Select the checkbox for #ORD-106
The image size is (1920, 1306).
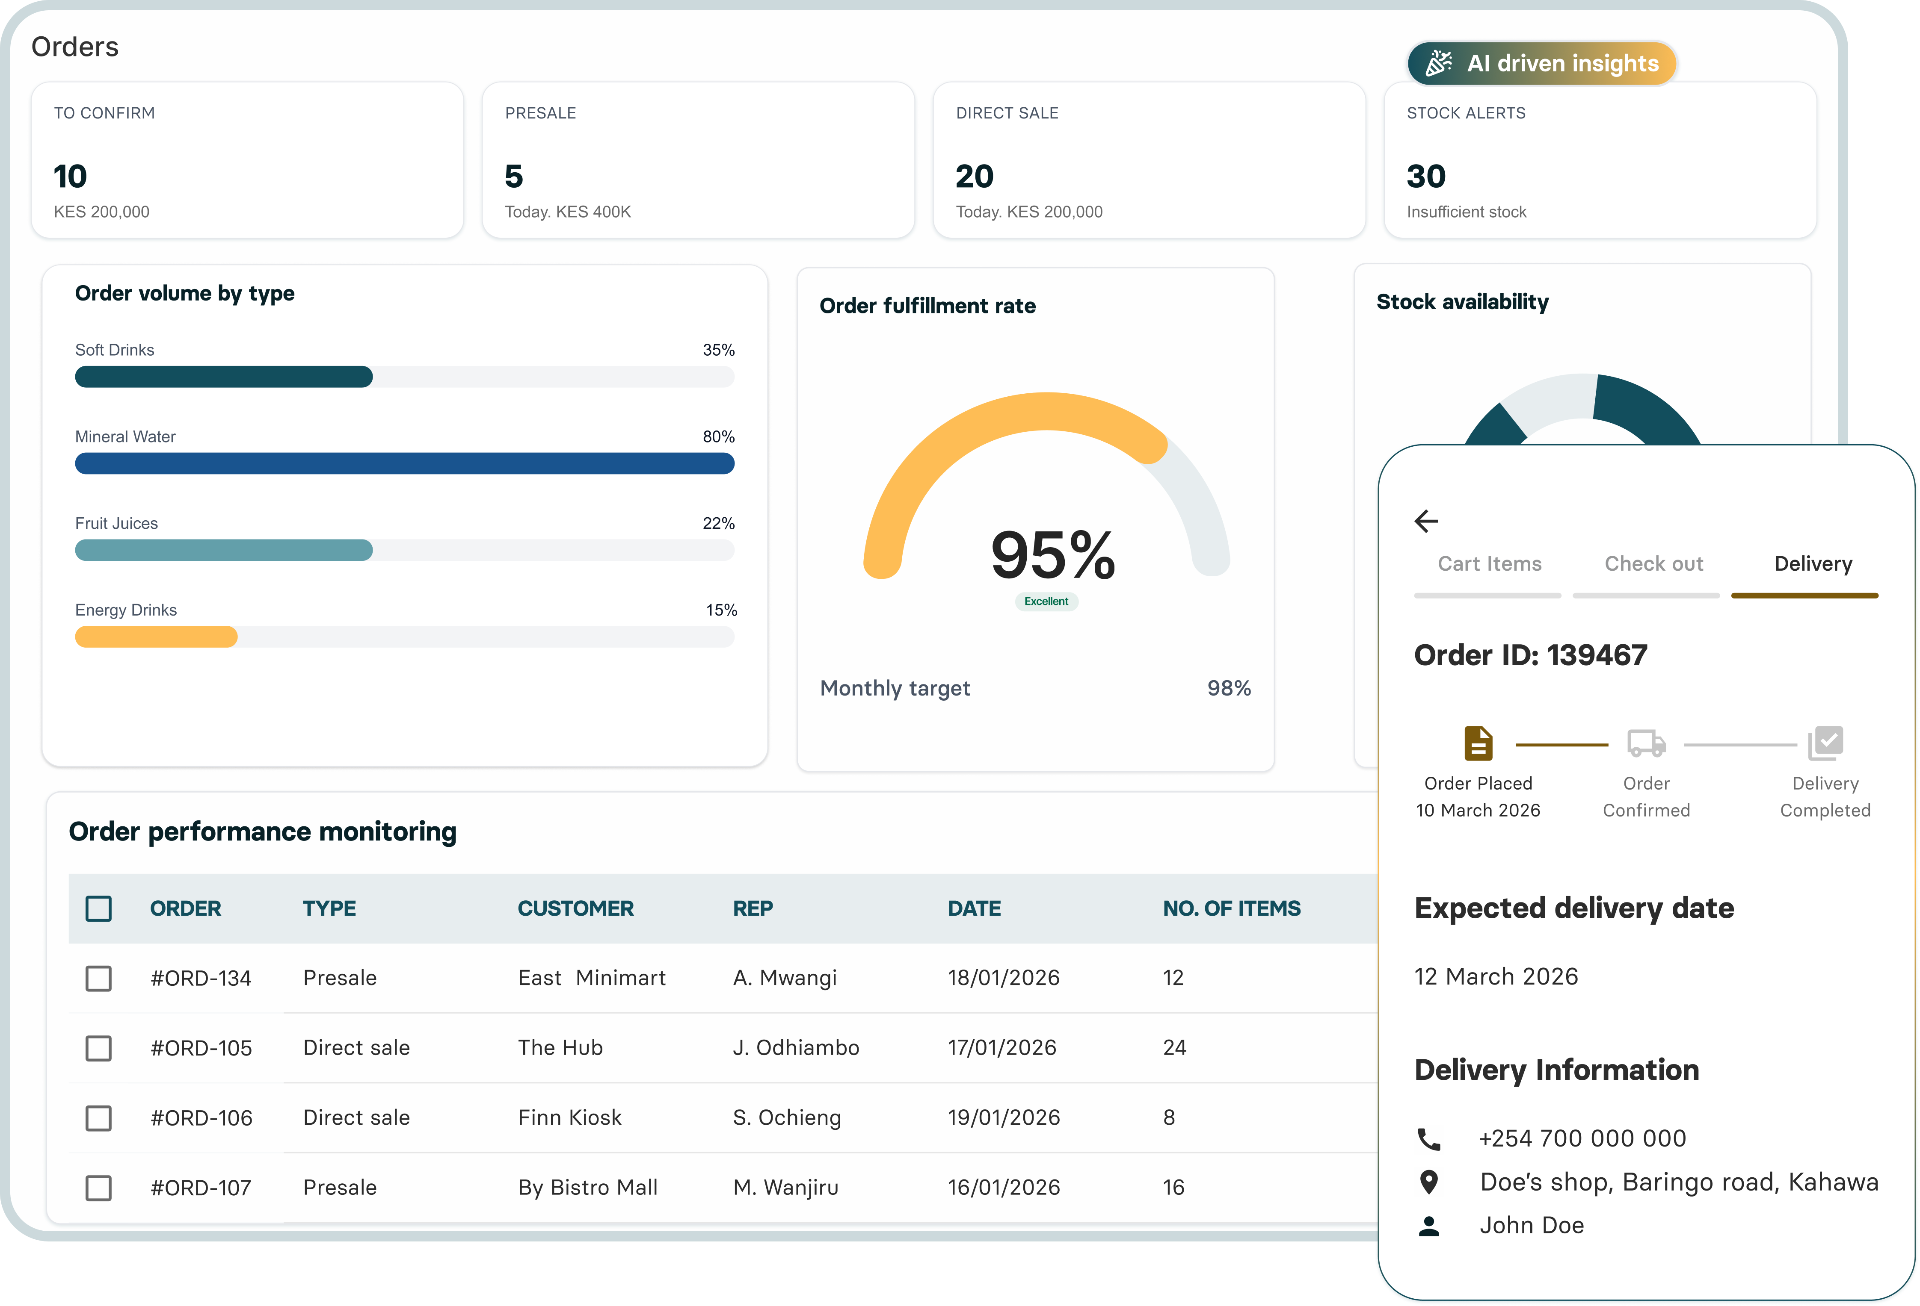[x=99, y=1118]
